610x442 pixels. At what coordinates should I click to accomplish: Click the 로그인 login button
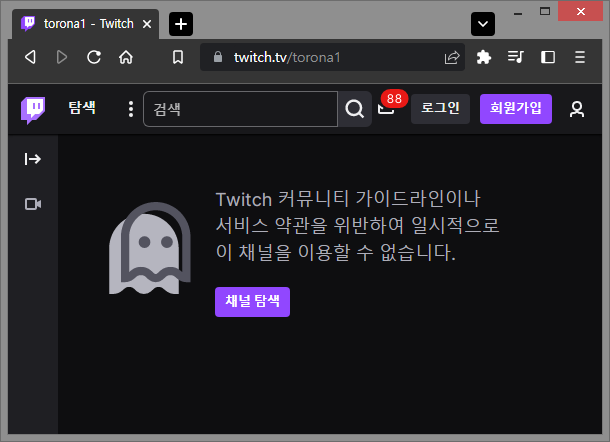(x=440, y=109)
